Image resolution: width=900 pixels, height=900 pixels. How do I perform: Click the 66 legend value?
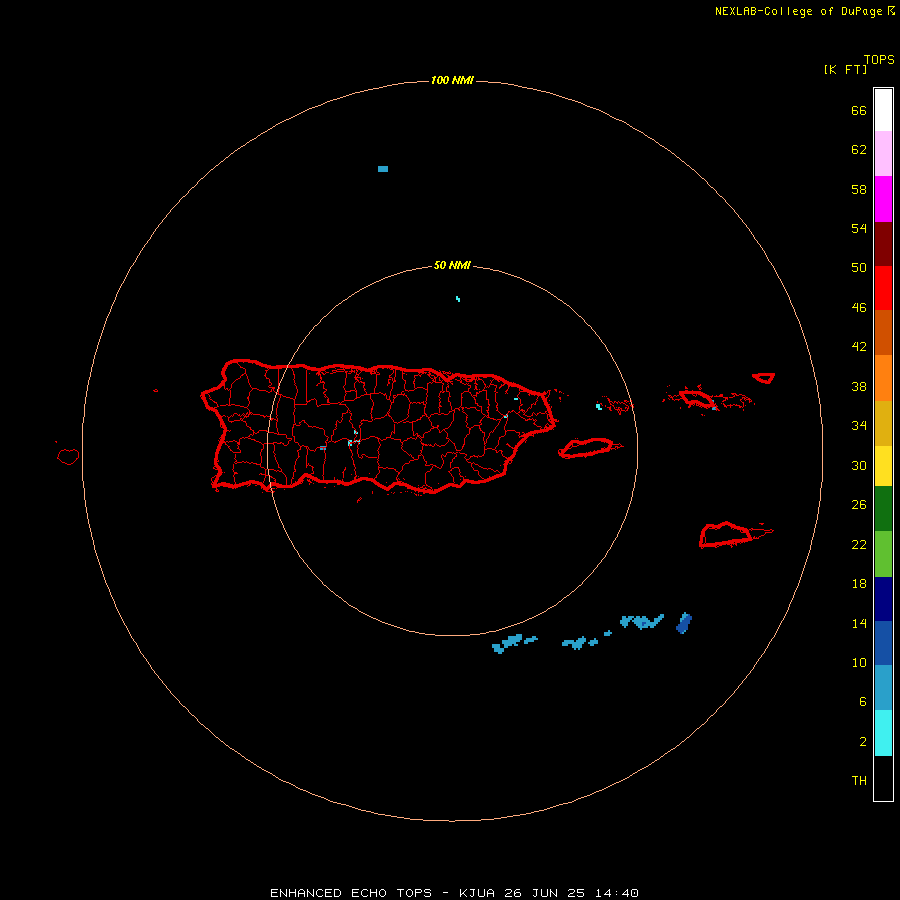(x=859, y=111)
